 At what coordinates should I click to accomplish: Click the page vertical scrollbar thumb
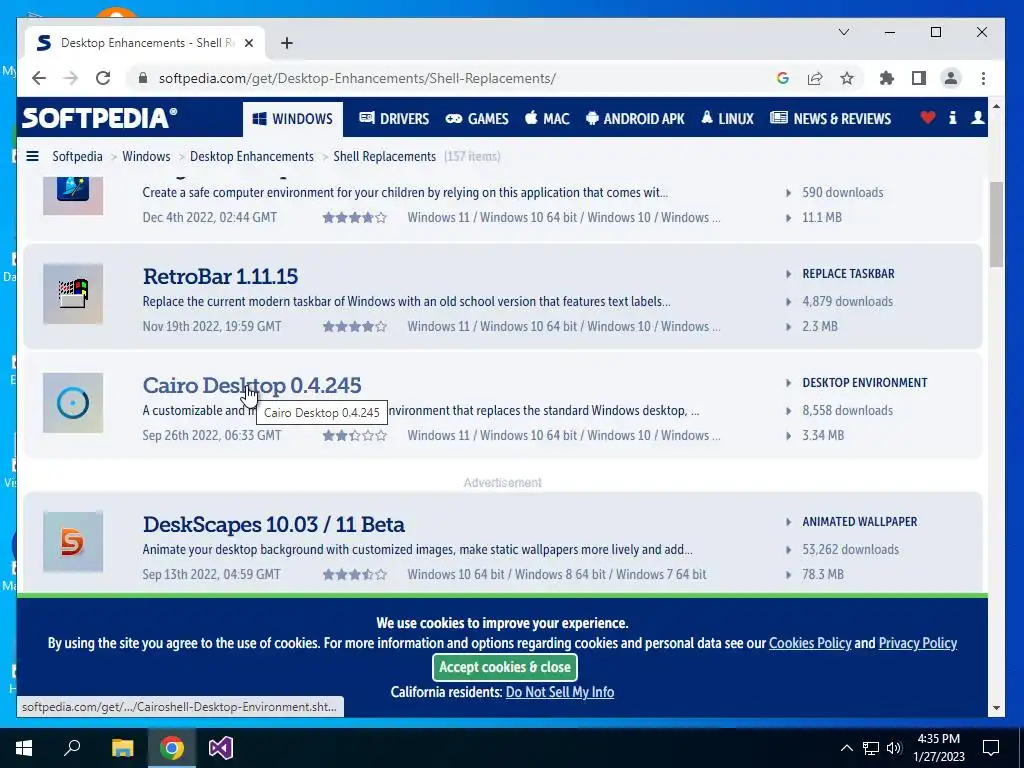[996, 224]
